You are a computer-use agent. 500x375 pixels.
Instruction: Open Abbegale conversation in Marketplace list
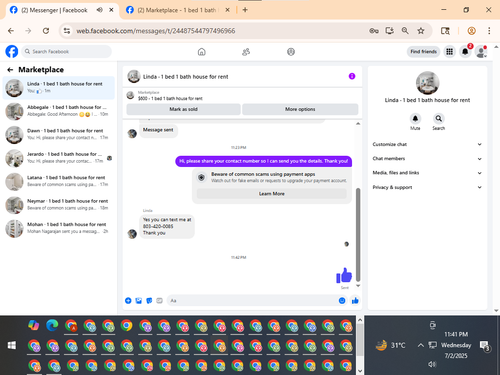[59, 111]
